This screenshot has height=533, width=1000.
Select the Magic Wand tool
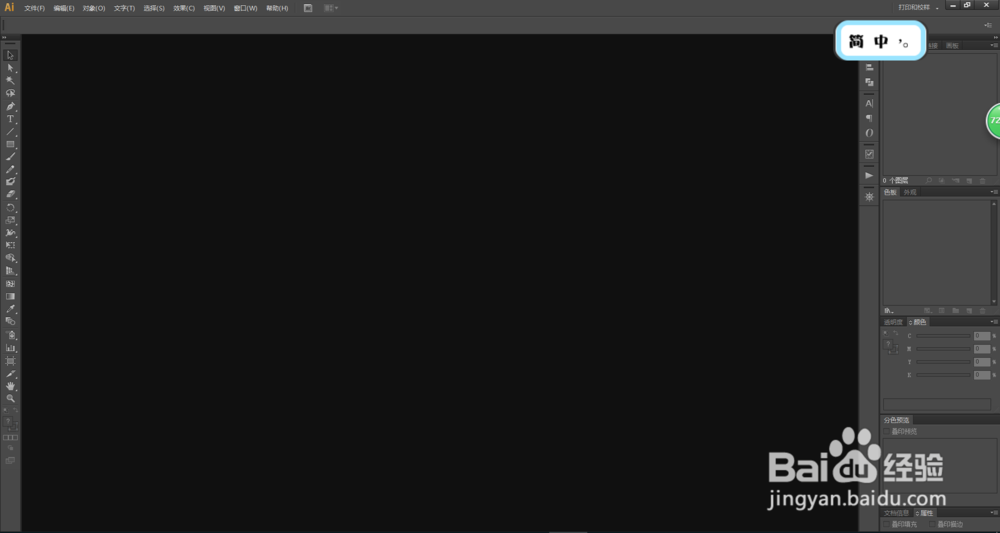10,80
